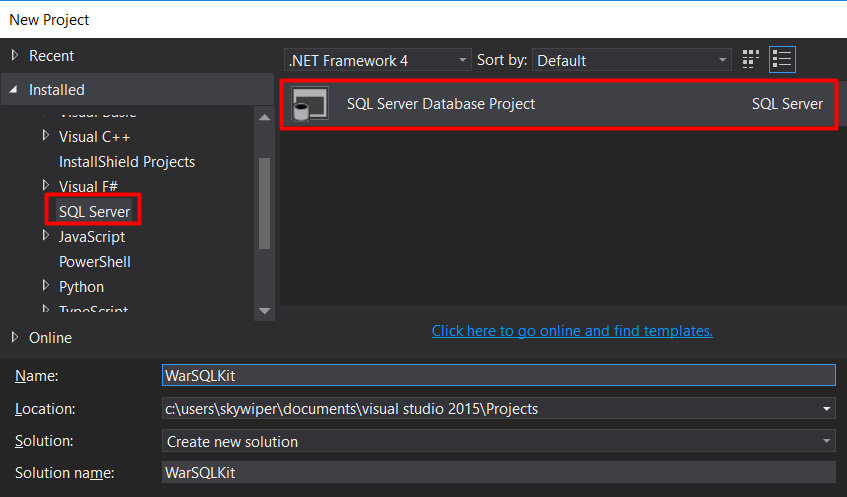Expand the Online section
847x497 pixels.
[x=15, y=337]
